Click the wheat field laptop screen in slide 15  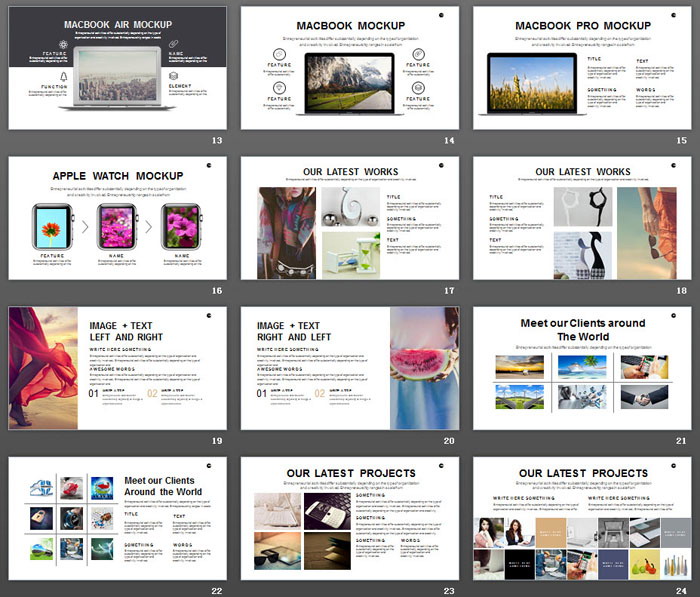(x=530, y=79)
